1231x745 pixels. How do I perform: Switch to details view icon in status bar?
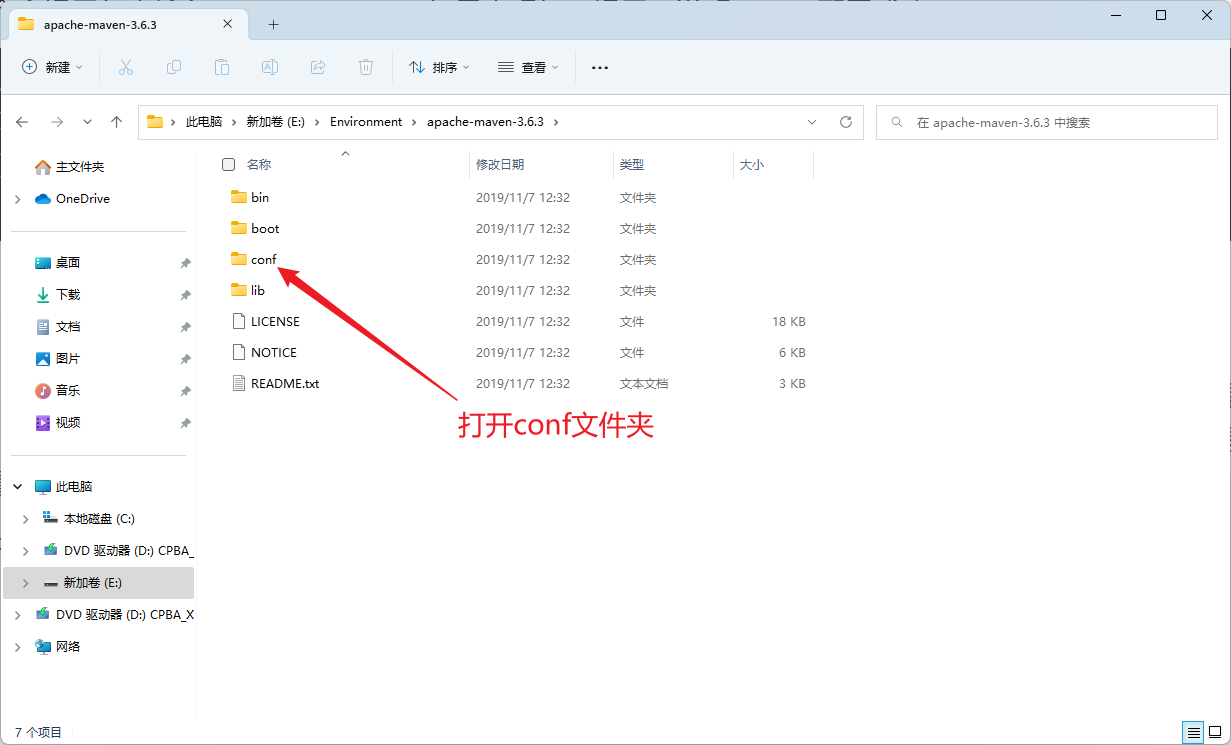1192,732
